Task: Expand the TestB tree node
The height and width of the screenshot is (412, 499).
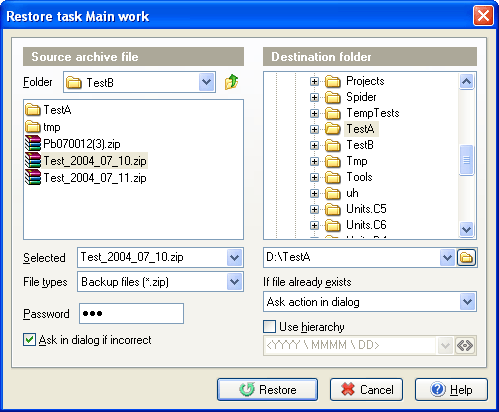Action: tap(314, 145)
